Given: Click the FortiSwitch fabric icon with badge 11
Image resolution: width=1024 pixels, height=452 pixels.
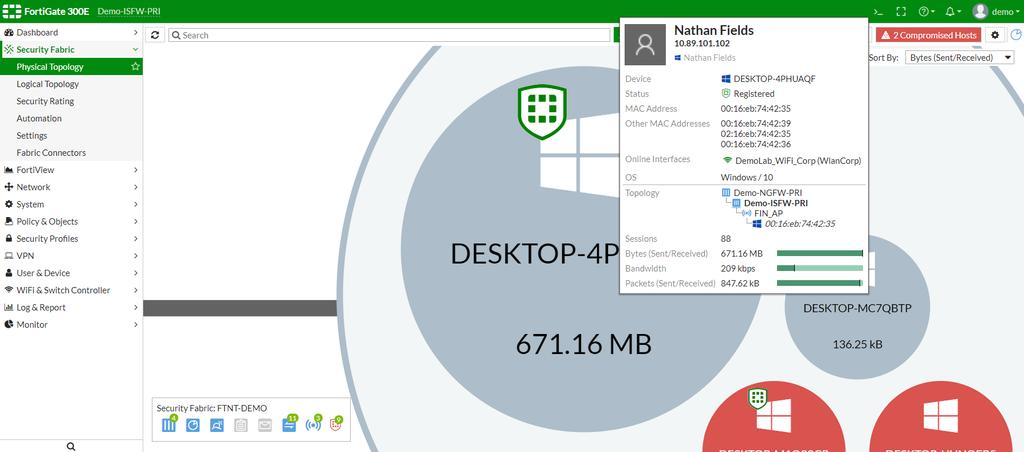Looking at the screenshot, I should (x=289, y=425).
